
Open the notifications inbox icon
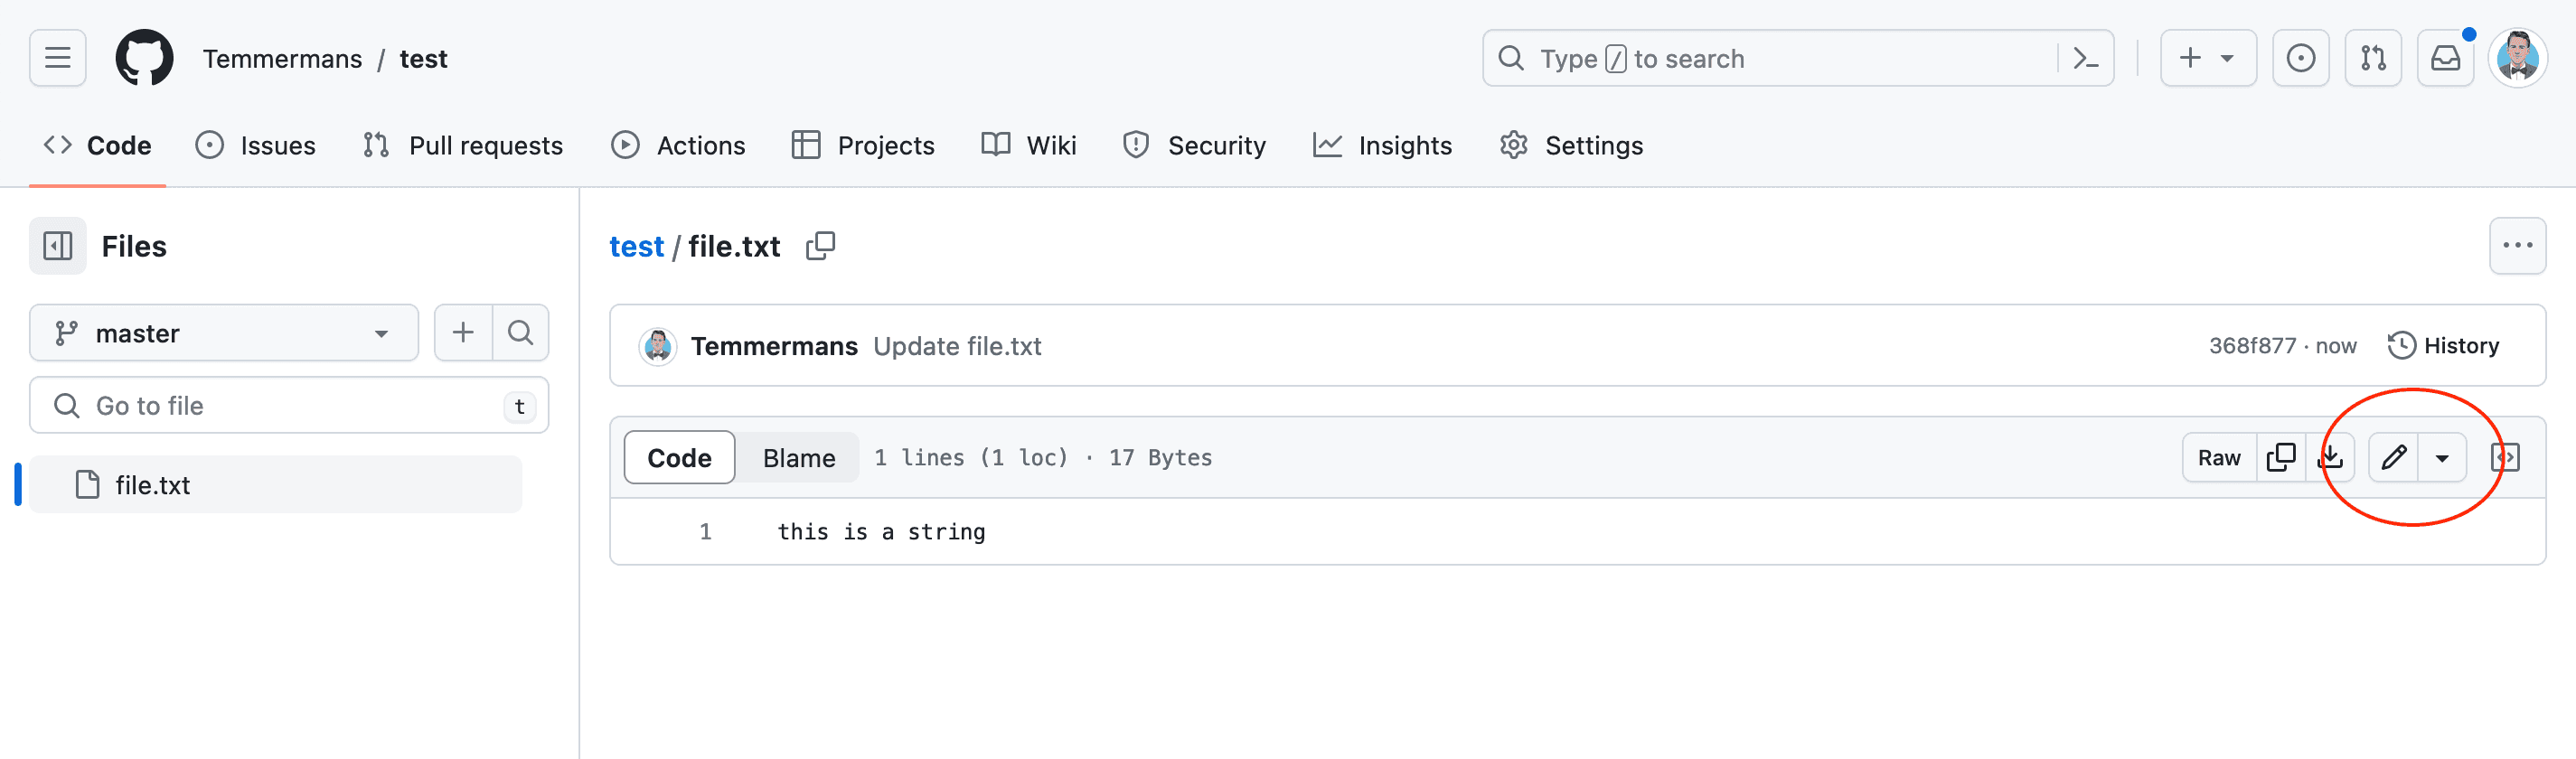coord(2444,59)
